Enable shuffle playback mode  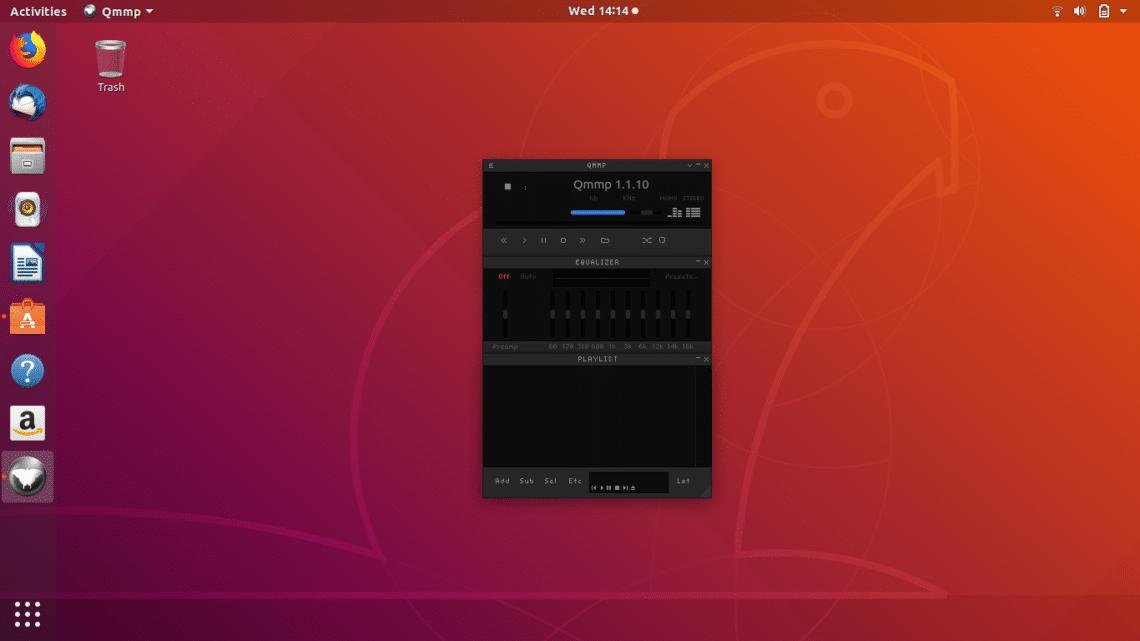click(647, 240)
